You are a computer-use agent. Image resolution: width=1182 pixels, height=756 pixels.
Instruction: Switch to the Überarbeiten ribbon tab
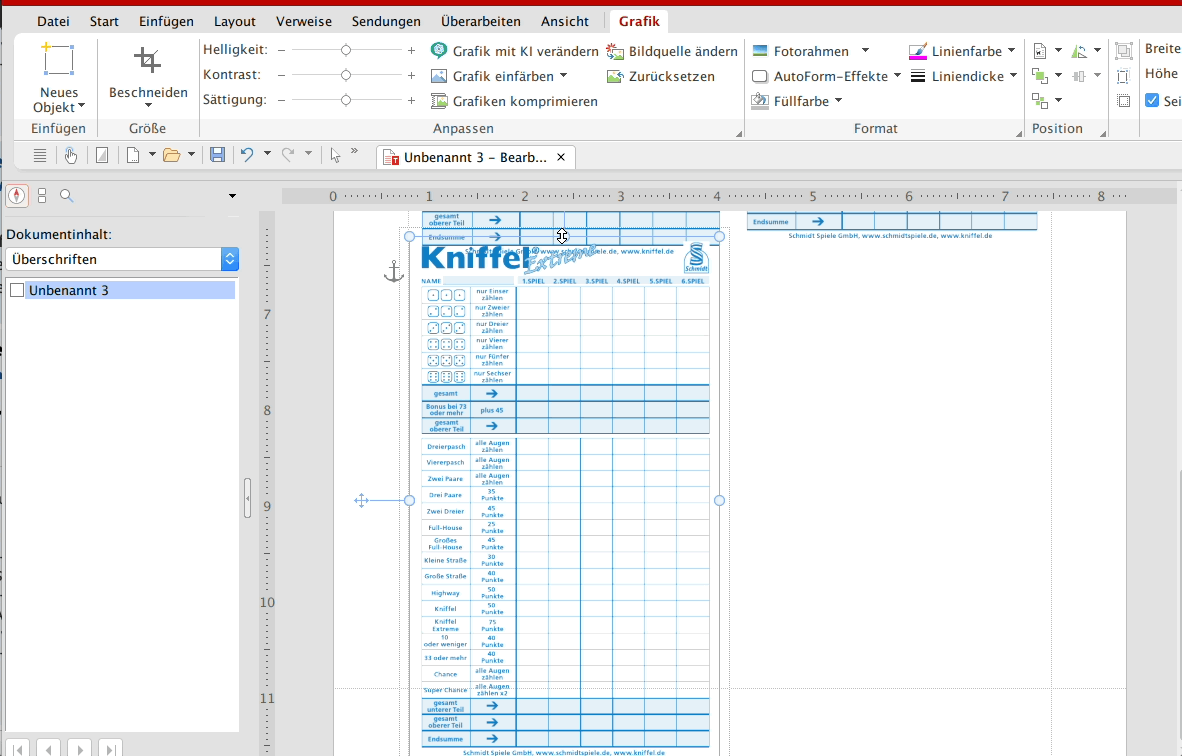coord(481,21)
